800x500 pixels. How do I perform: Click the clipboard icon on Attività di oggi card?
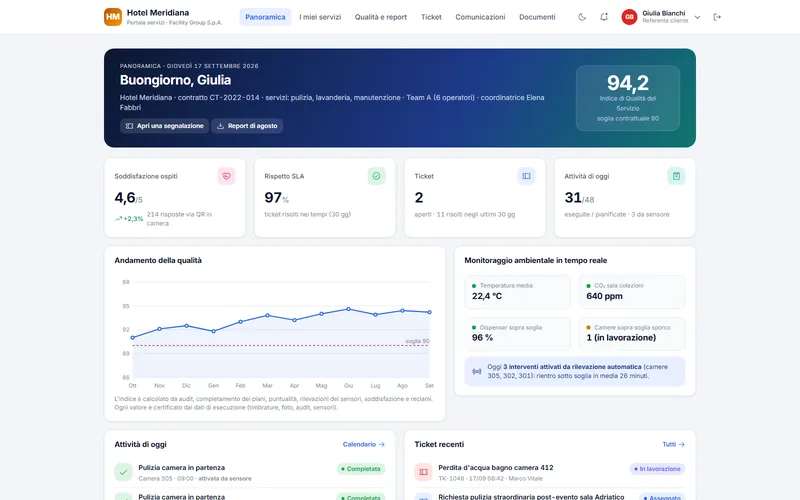[676, 176]
